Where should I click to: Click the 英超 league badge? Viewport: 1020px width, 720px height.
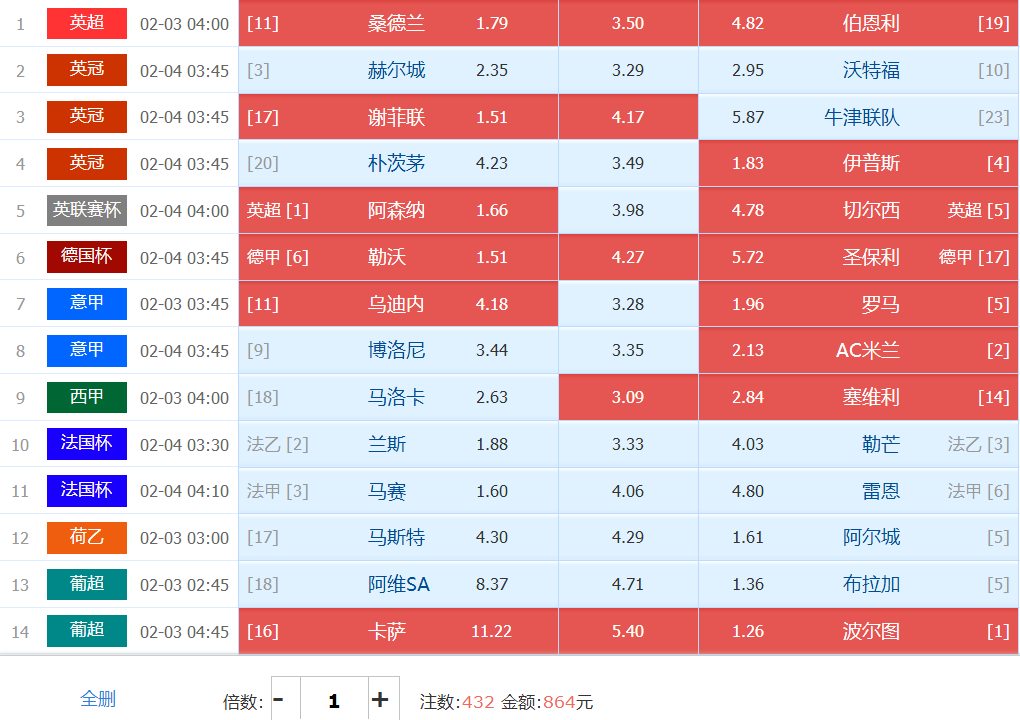tap(87, 23)
